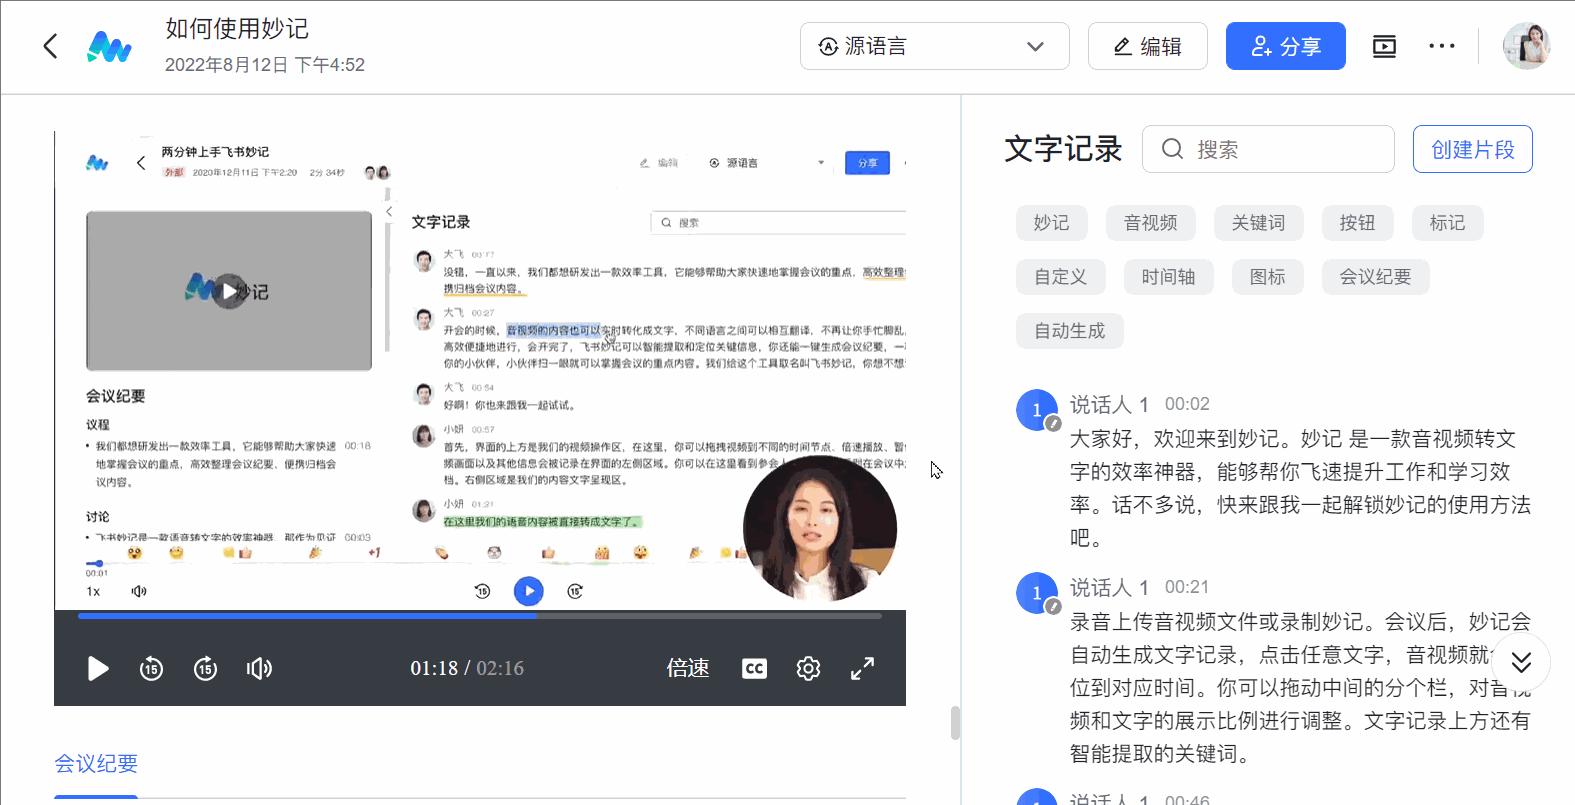Skip forward 15 seconds

[205, 668]
